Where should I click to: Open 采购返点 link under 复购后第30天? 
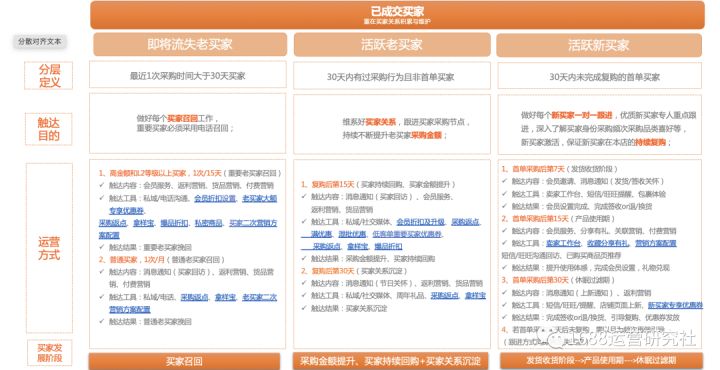pyautogui.click(x=444, y=296)
